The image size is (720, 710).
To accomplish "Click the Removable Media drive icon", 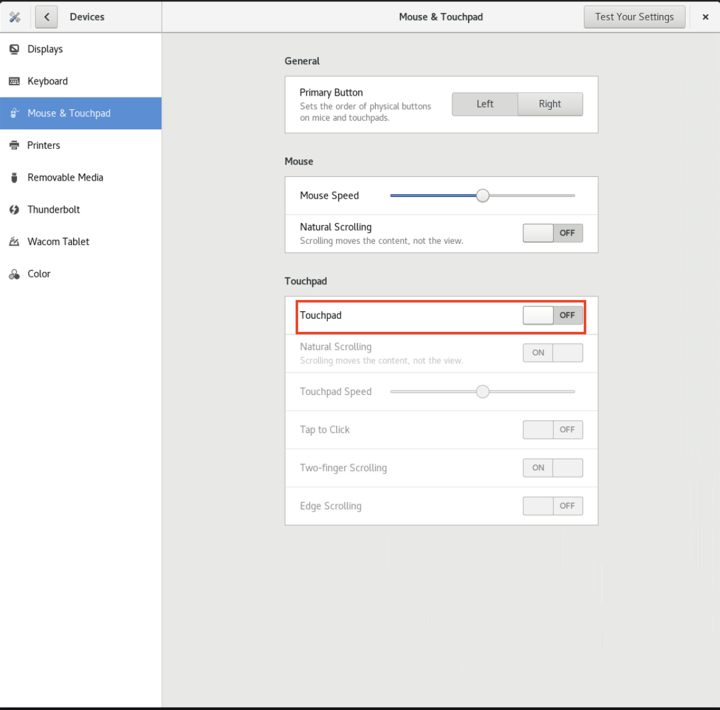I will (14, 177).
